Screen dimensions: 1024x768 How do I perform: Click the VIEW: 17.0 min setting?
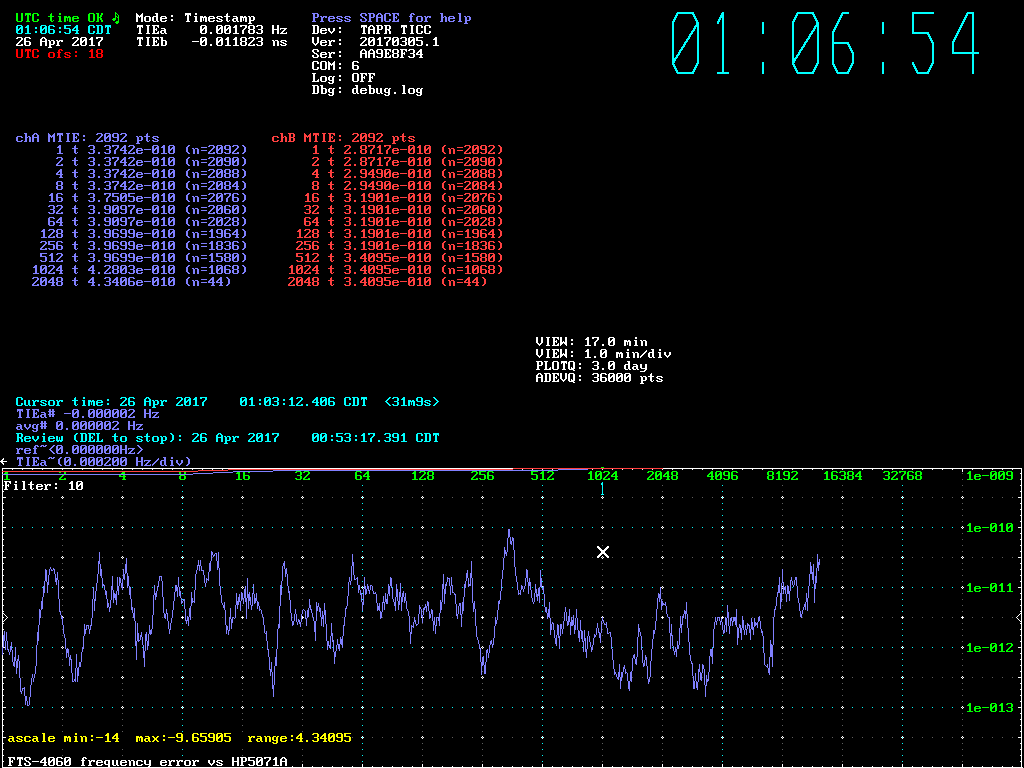tap(591, 342)
